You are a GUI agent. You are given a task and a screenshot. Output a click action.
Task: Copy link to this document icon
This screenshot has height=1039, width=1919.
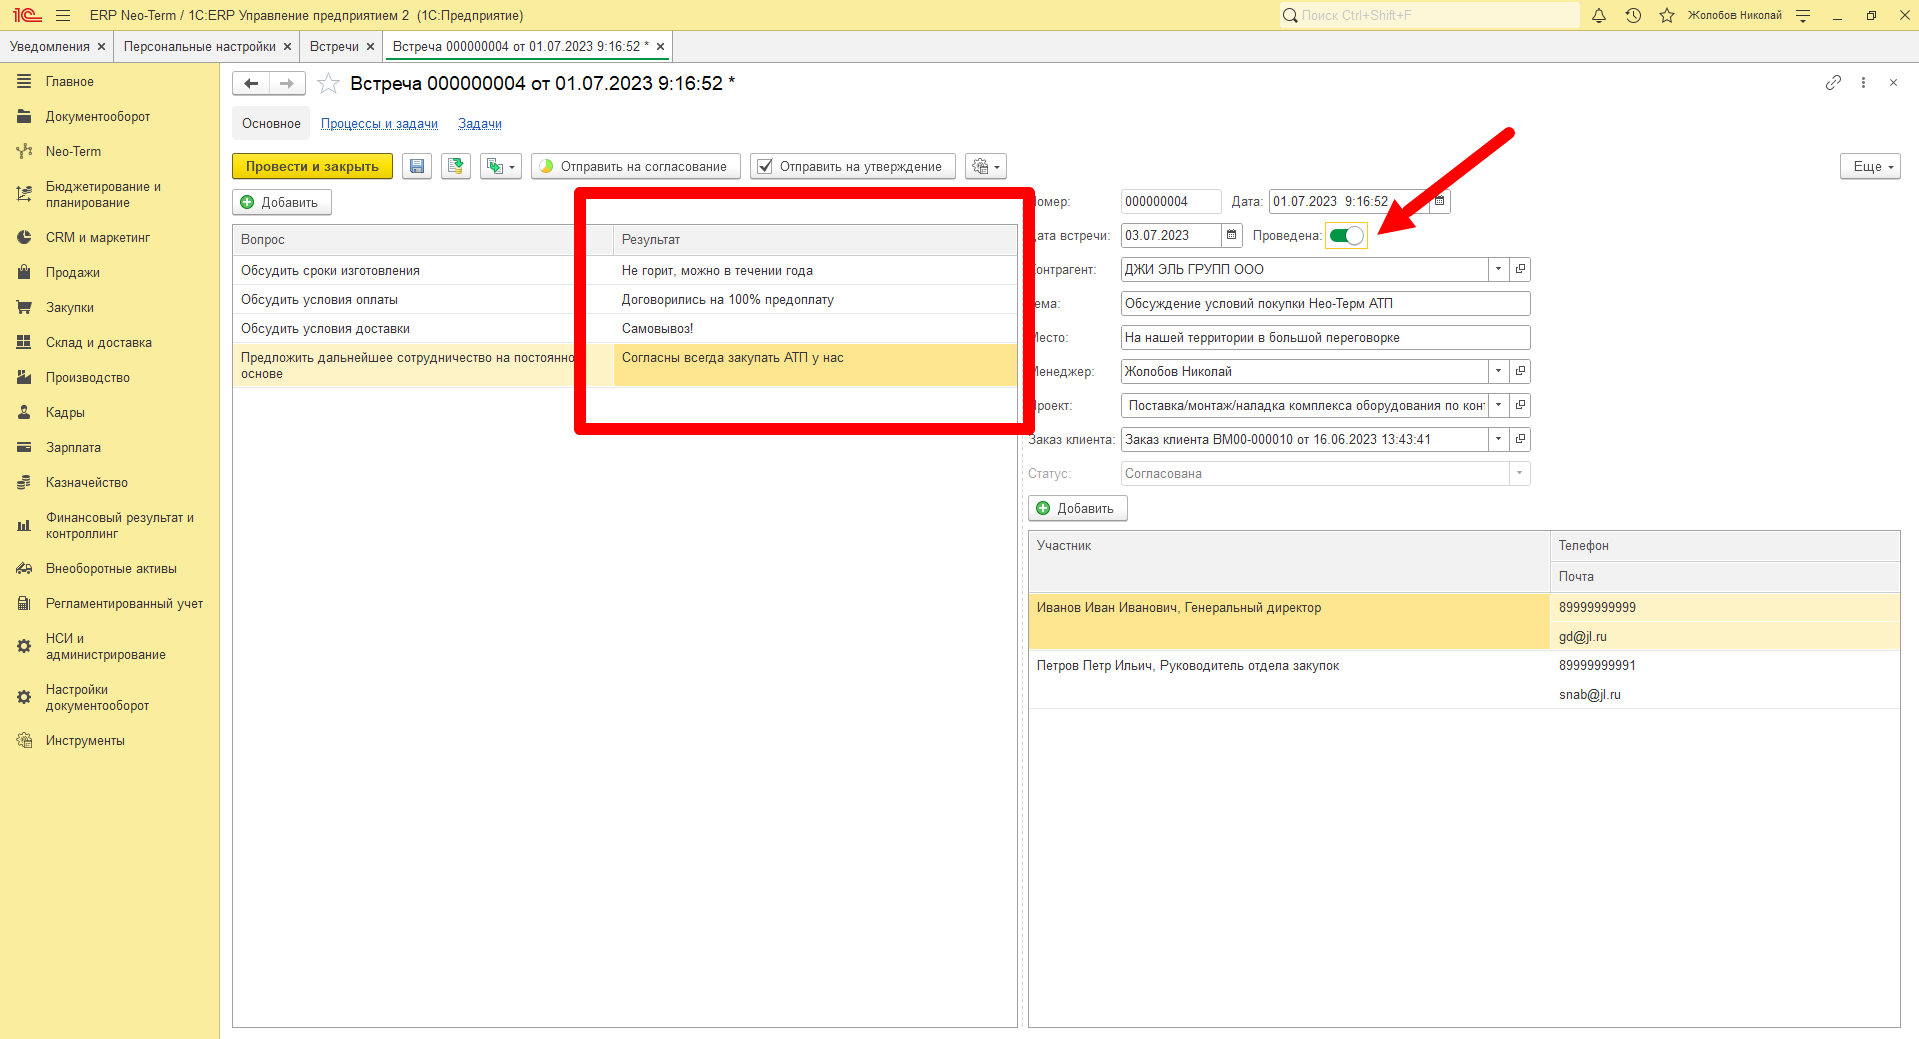click(1833, 83)
